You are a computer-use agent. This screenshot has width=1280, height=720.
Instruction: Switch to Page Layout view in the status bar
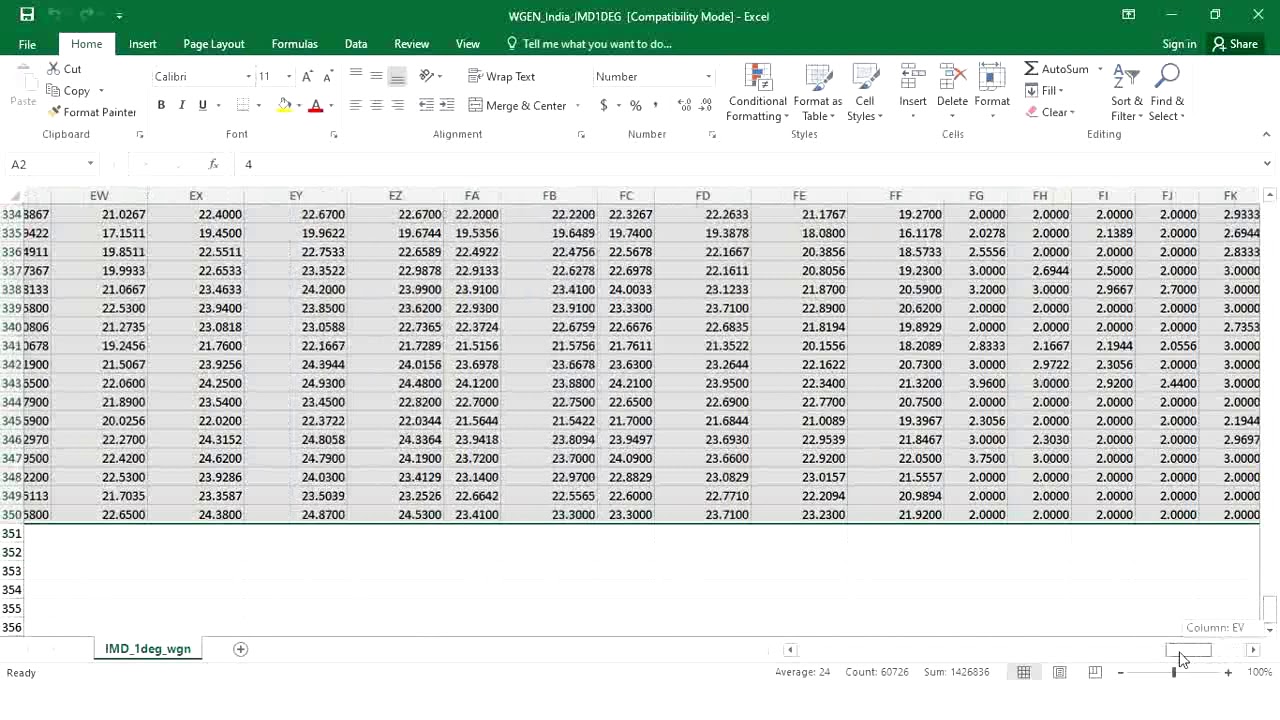click(x=1059, y=672)
